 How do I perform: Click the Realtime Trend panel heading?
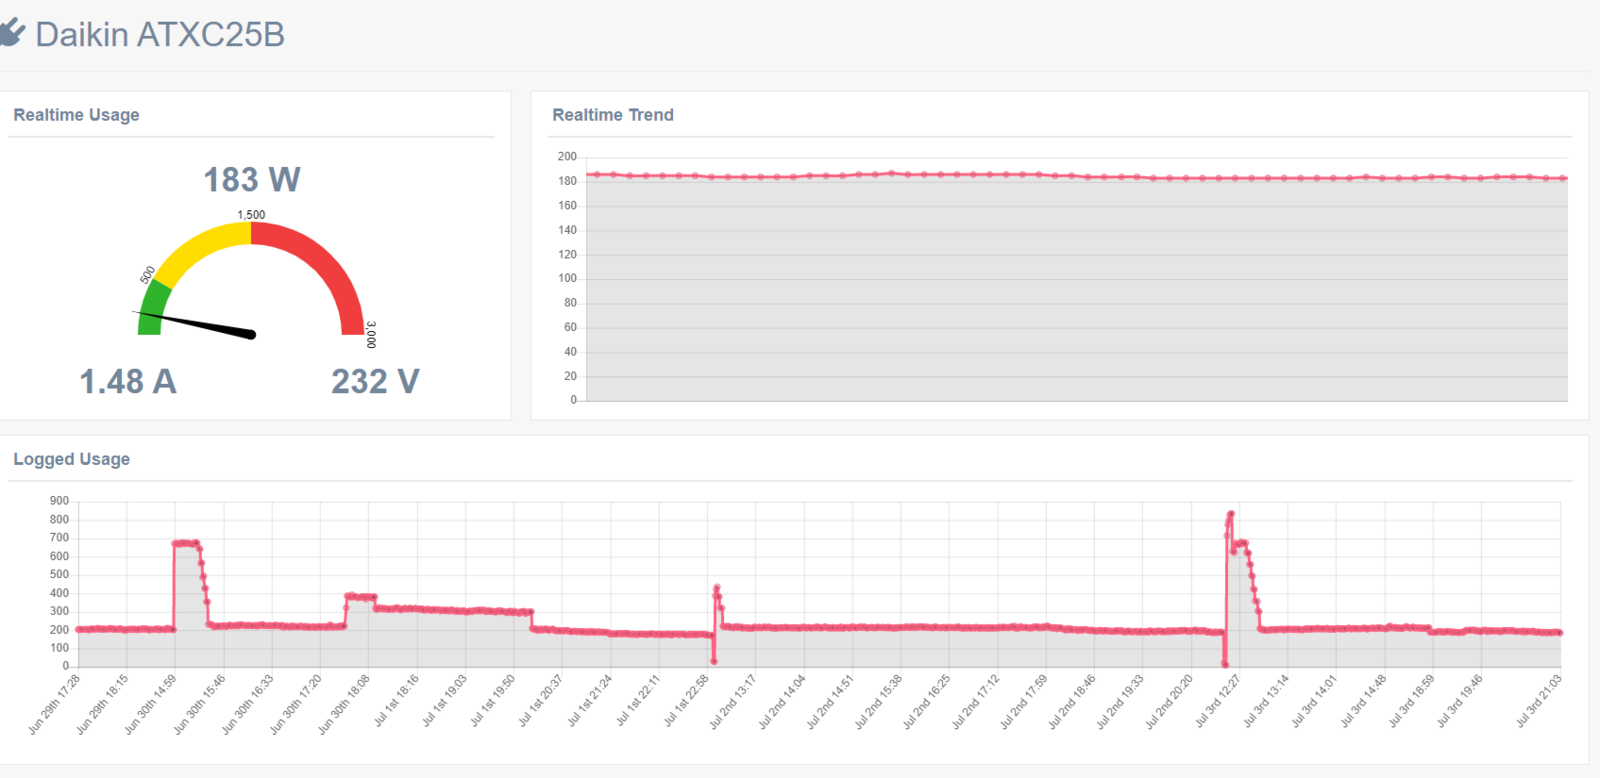tap(613, 115)
